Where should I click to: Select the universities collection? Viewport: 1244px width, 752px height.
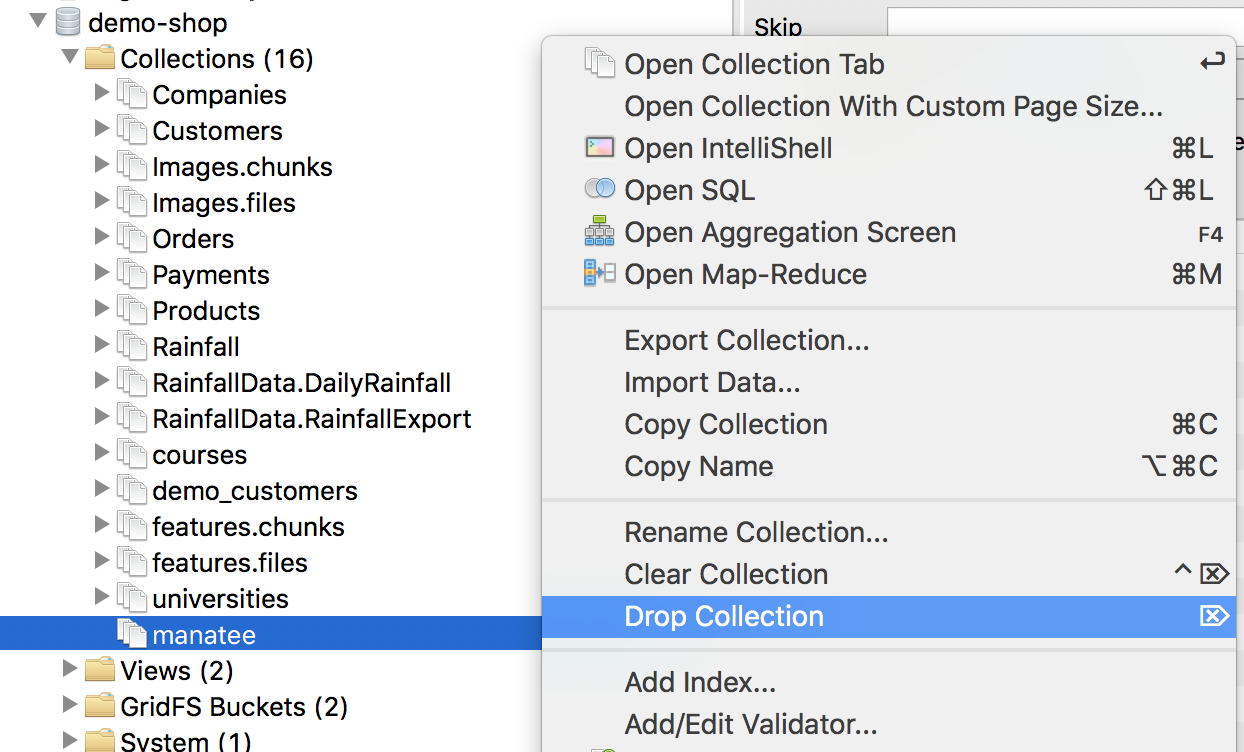pos(220,599)
